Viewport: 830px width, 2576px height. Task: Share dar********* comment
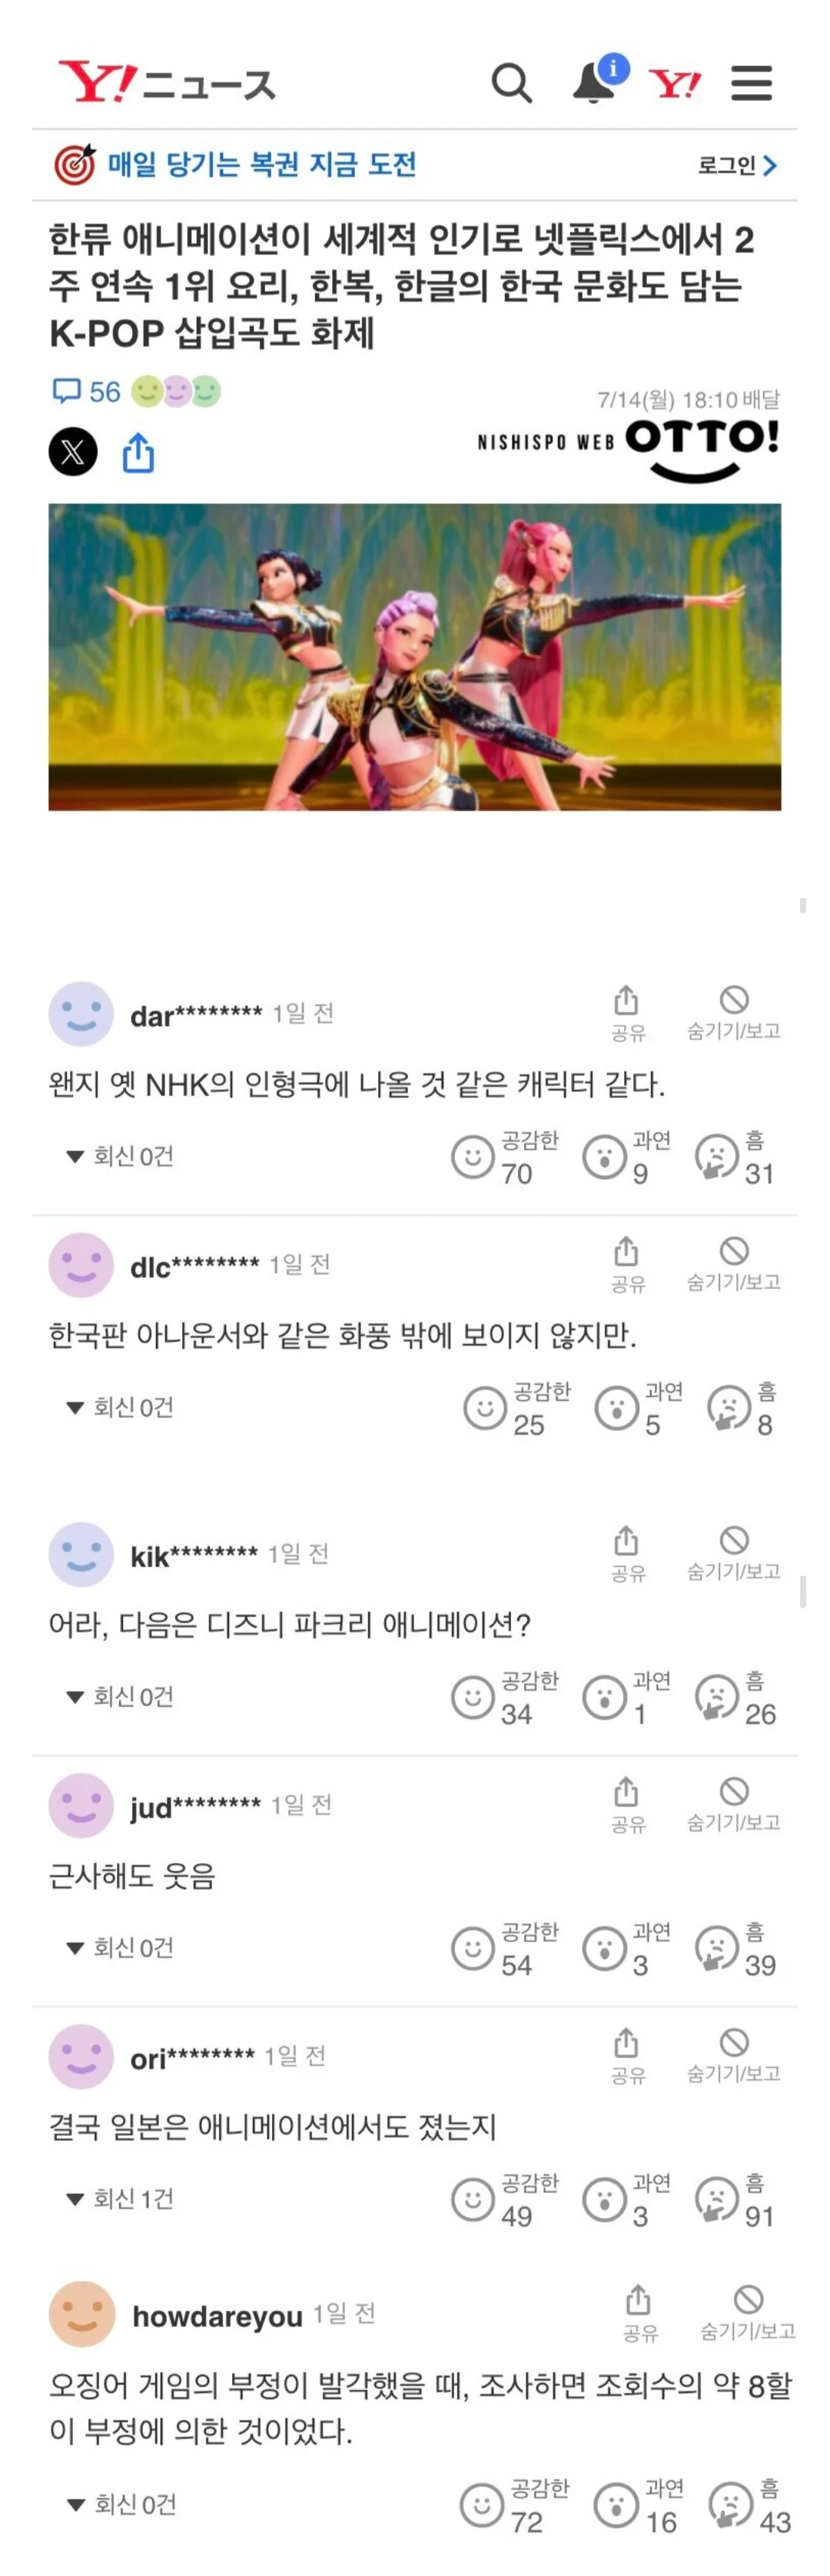point(627,1013)
